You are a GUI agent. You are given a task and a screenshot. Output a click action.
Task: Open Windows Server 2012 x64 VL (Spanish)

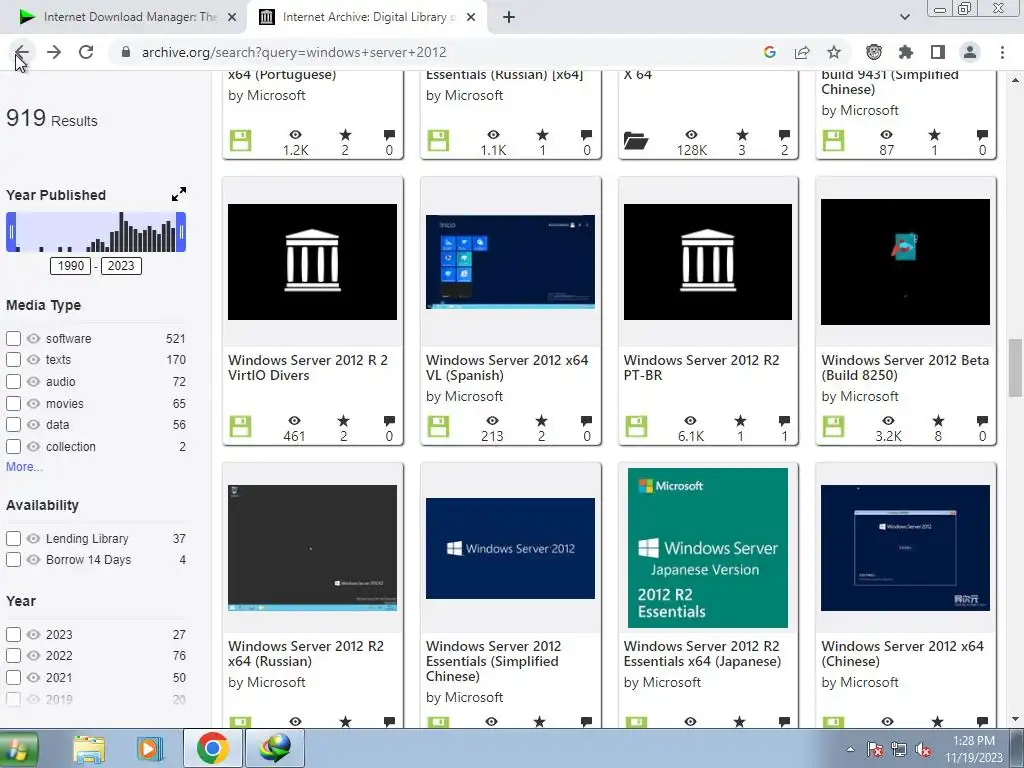pyautogui.click(x=507, y=368)
